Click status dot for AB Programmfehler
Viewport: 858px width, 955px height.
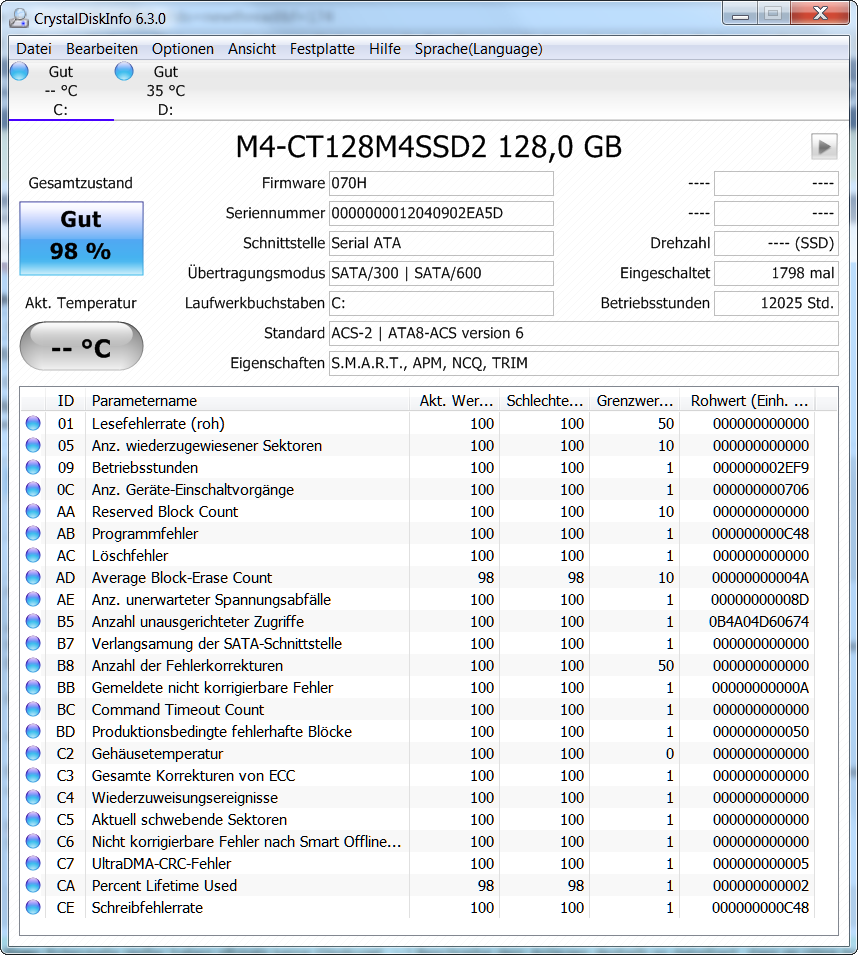pyautogui.click(x=33, y=533)
